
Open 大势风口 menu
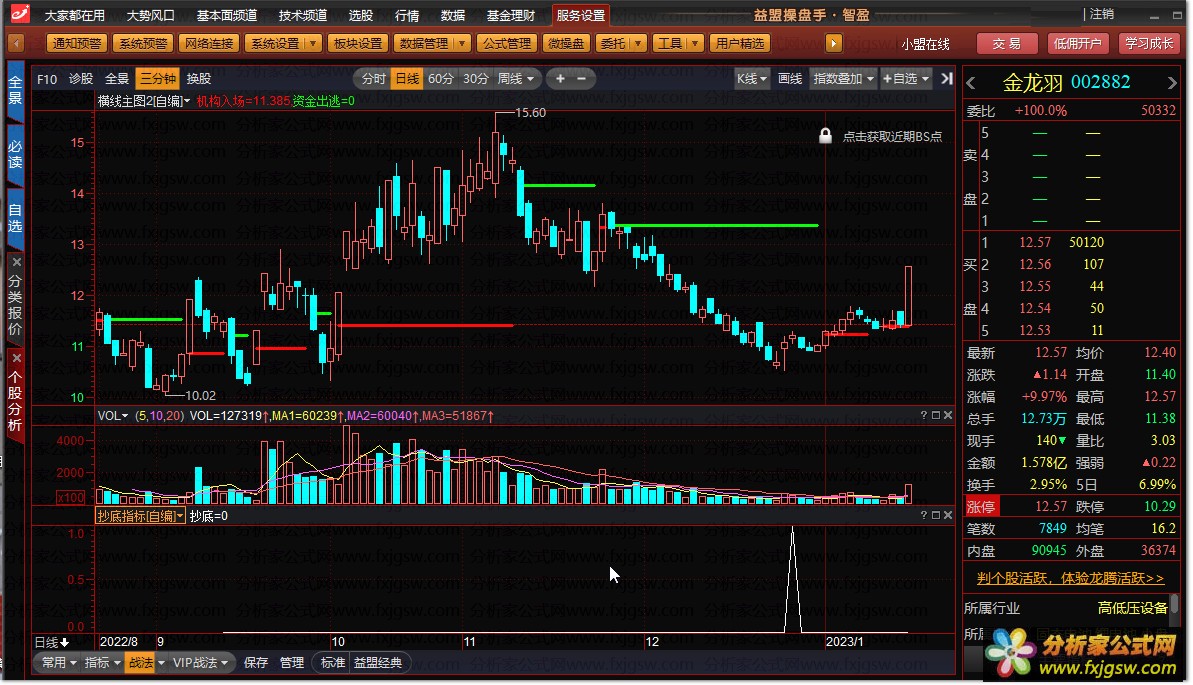coord(150,14)
